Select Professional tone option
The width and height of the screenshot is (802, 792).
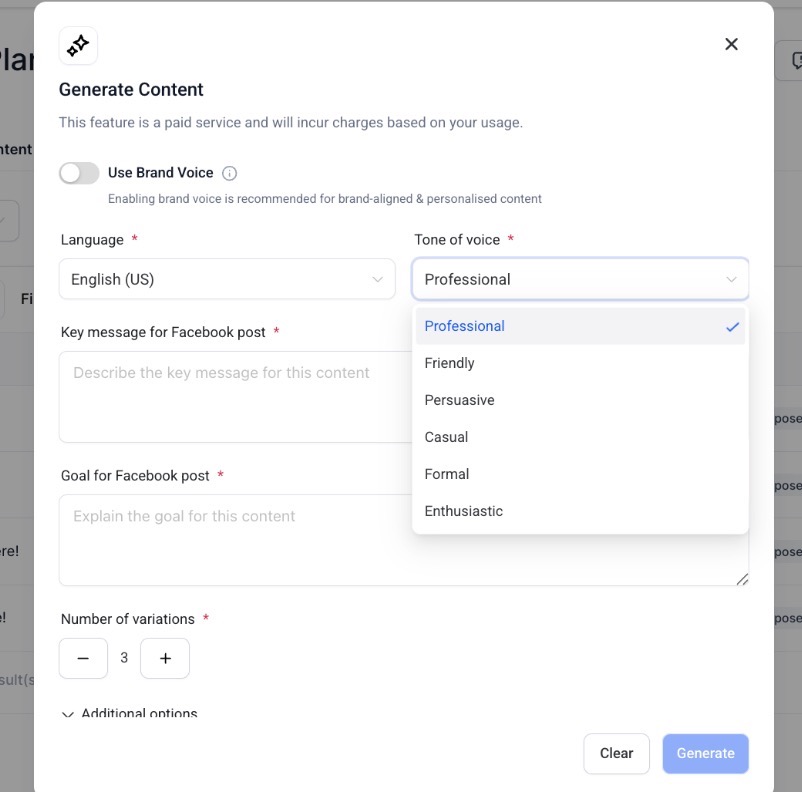click(x=580, y=326)
